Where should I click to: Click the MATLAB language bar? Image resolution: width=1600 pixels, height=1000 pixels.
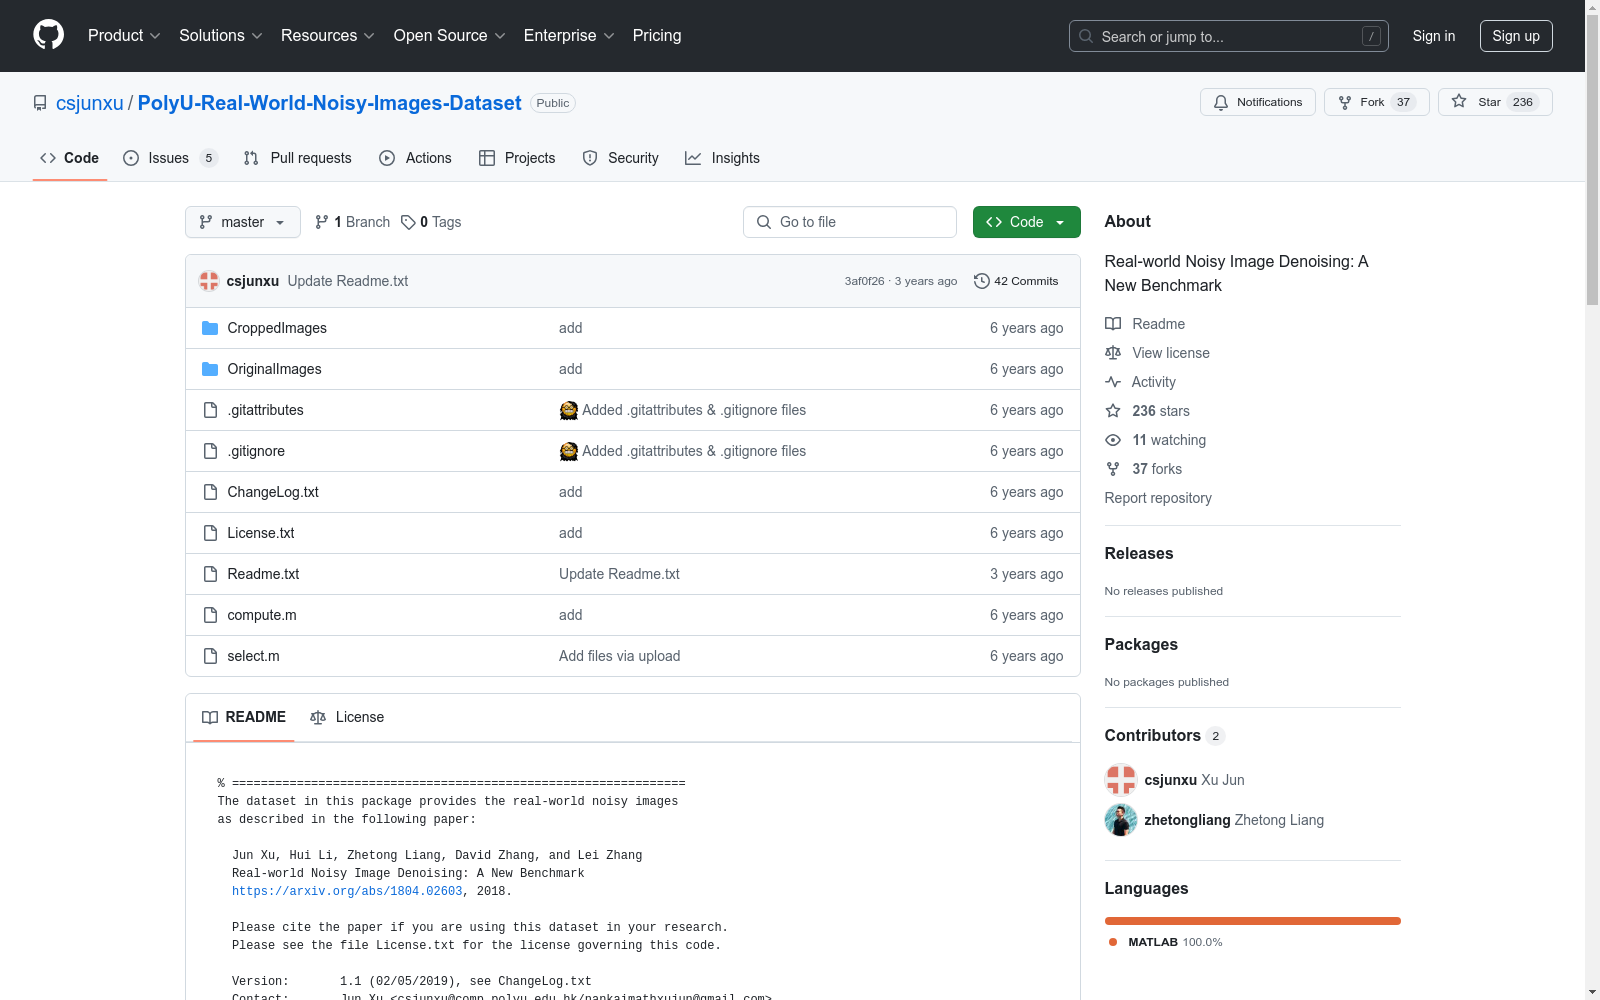pos(1252,921)
